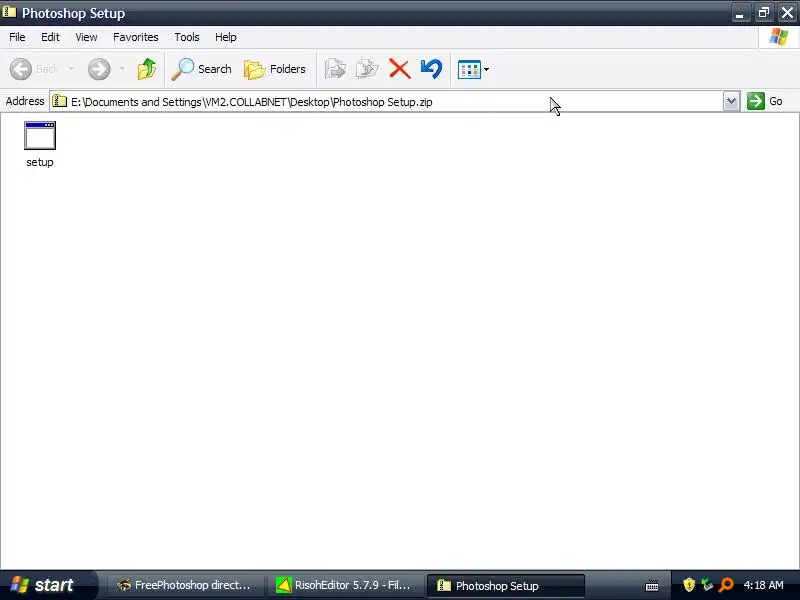Screen dimensions: 800x600
Task: Open the Help menu
Action: point(226,37)
